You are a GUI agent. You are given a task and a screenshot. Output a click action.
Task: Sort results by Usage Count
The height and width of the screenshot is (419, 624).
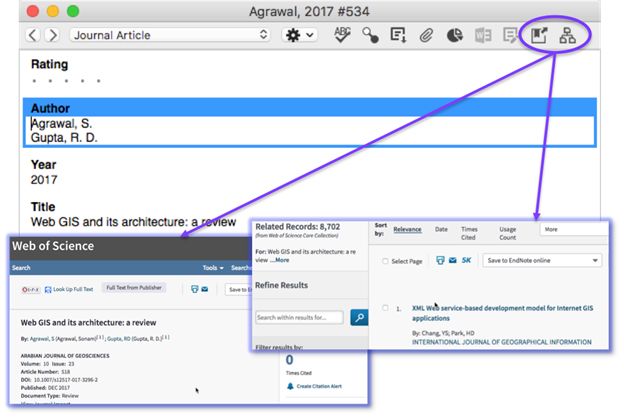(x=507, y=234)
